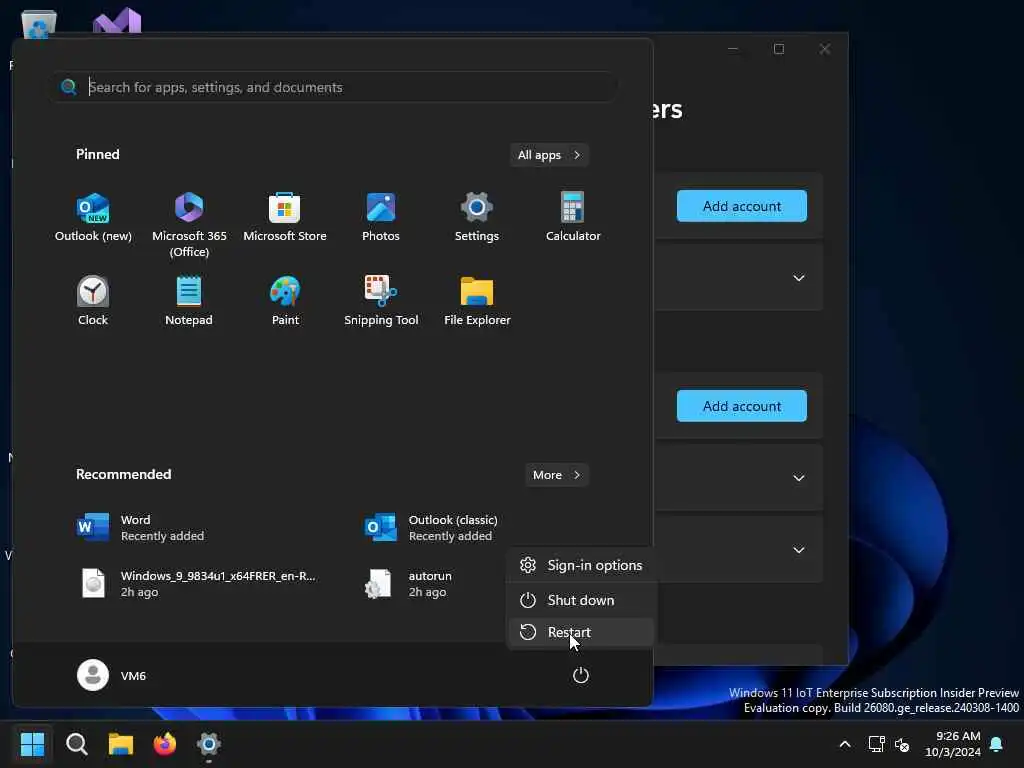The width and height of the screenshot is (1024, 768).
Task: Click the muted volume tray icon
Action: (902, 744)
